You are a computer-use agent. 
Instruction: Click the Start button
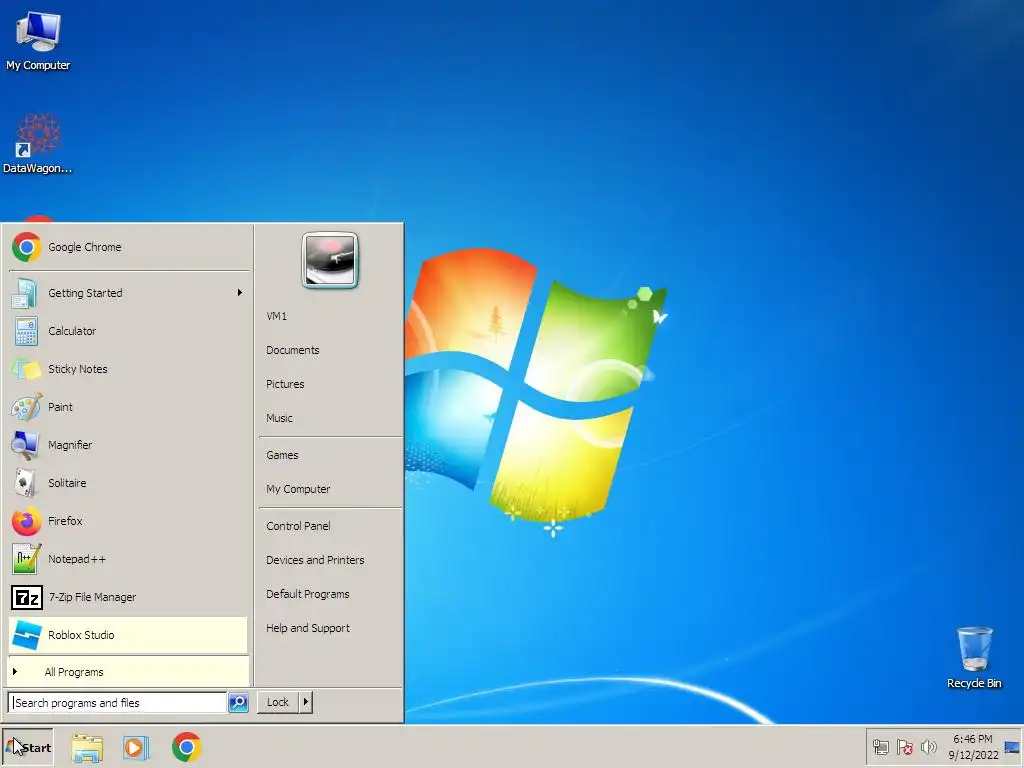tap(28, 748)
